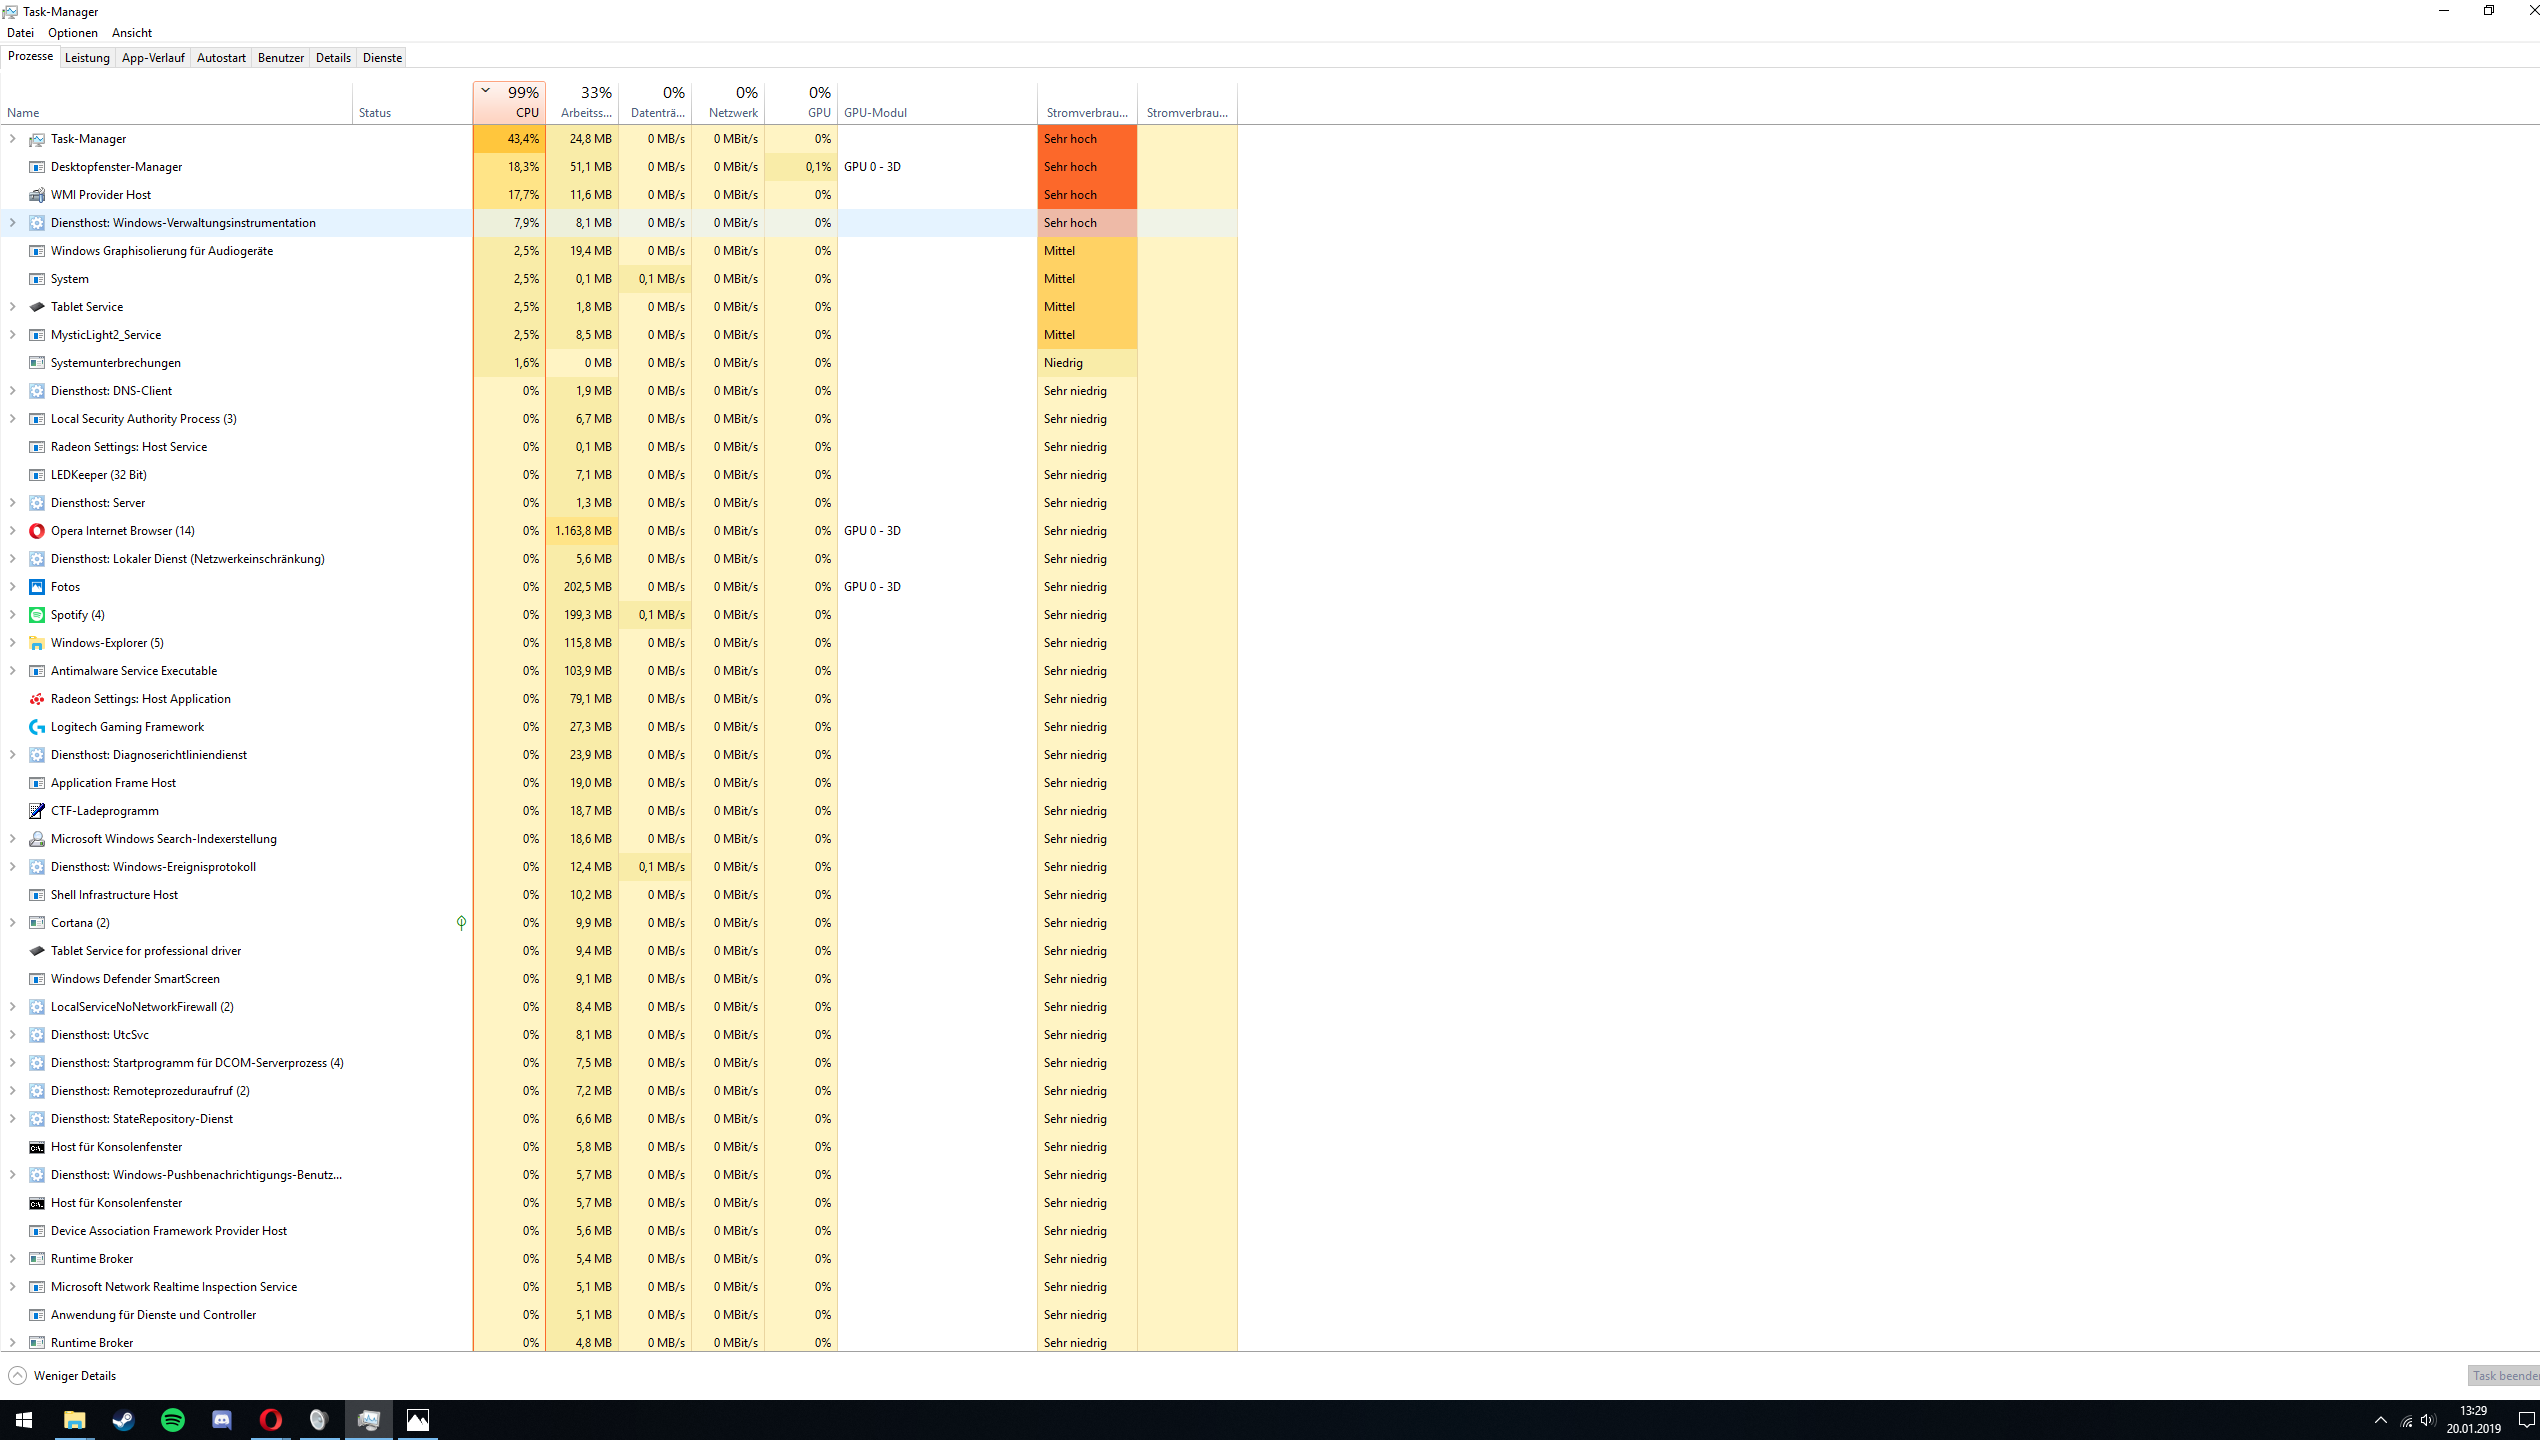Click the CTF-Ladeprogramm process icon
Screen dimensions: 2540x1440
[37, 811]
